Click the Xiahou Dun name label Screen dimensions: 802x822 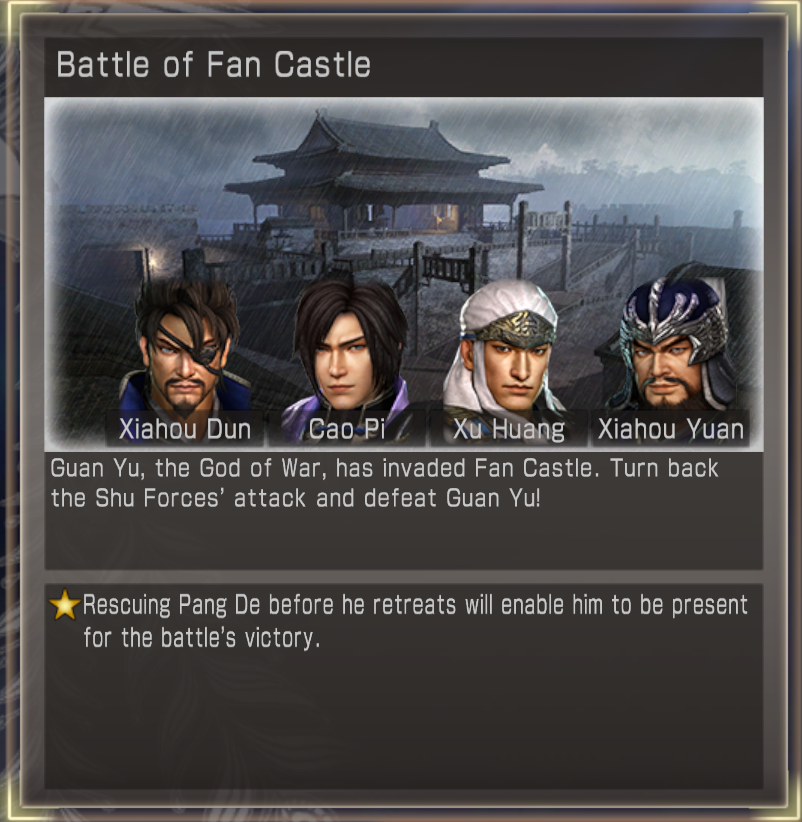coord(185,429)
